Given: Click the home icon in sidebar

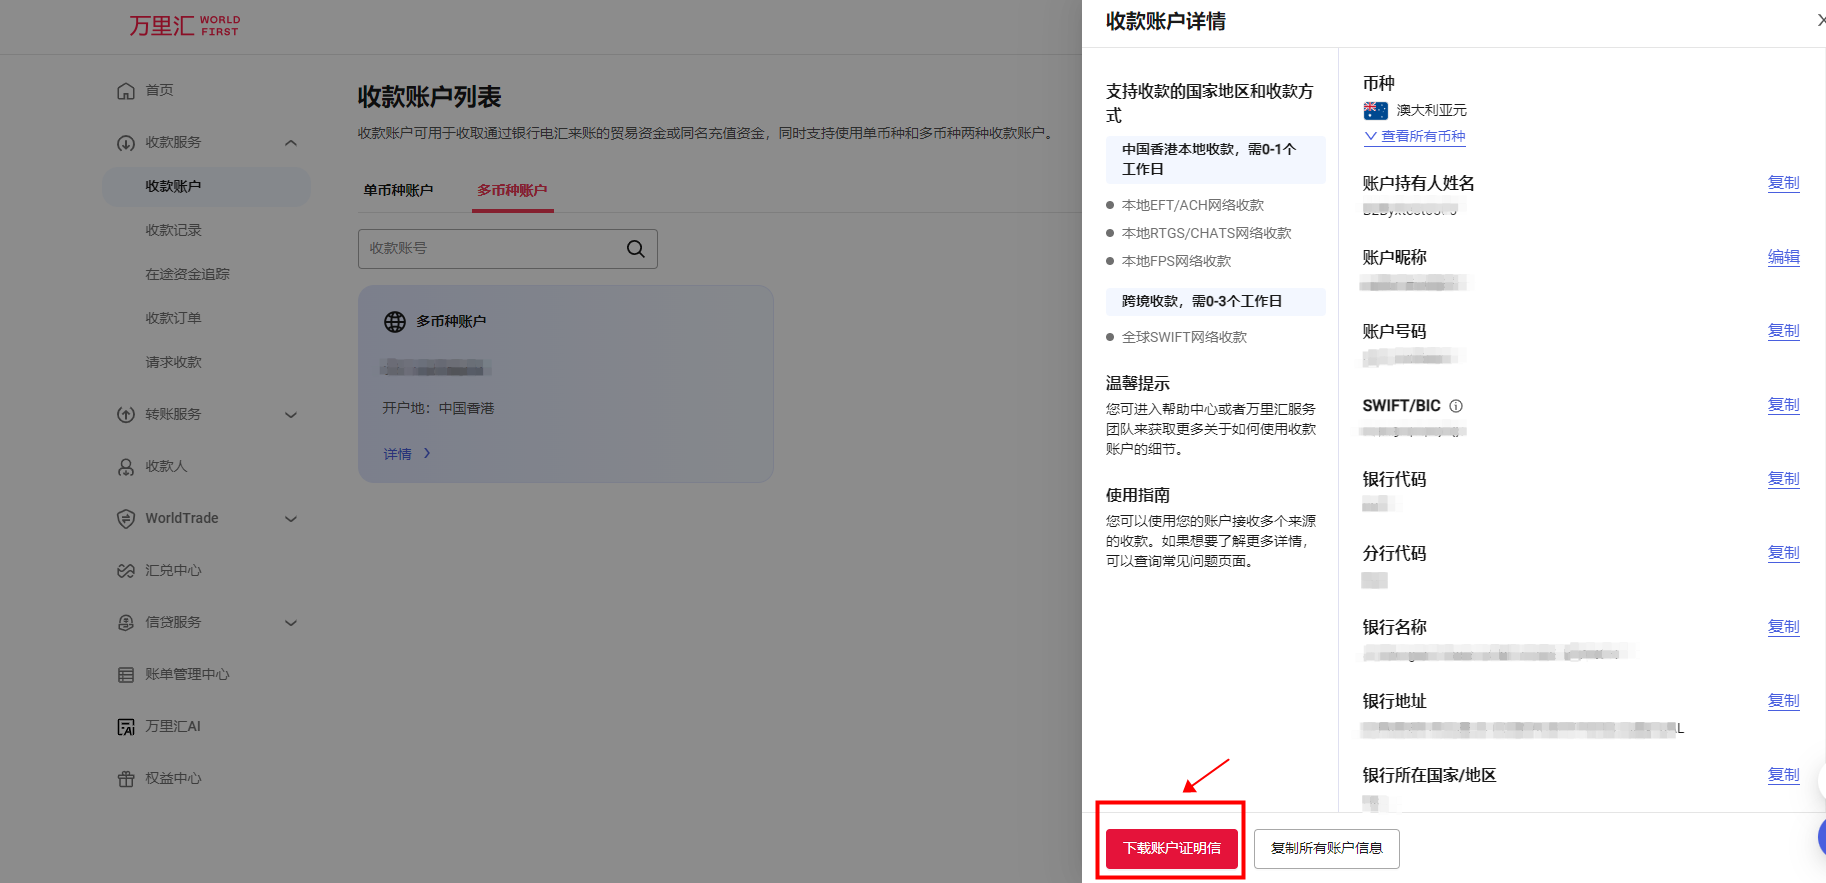Looking at the screenshot, I should click(x=126, y=91).
